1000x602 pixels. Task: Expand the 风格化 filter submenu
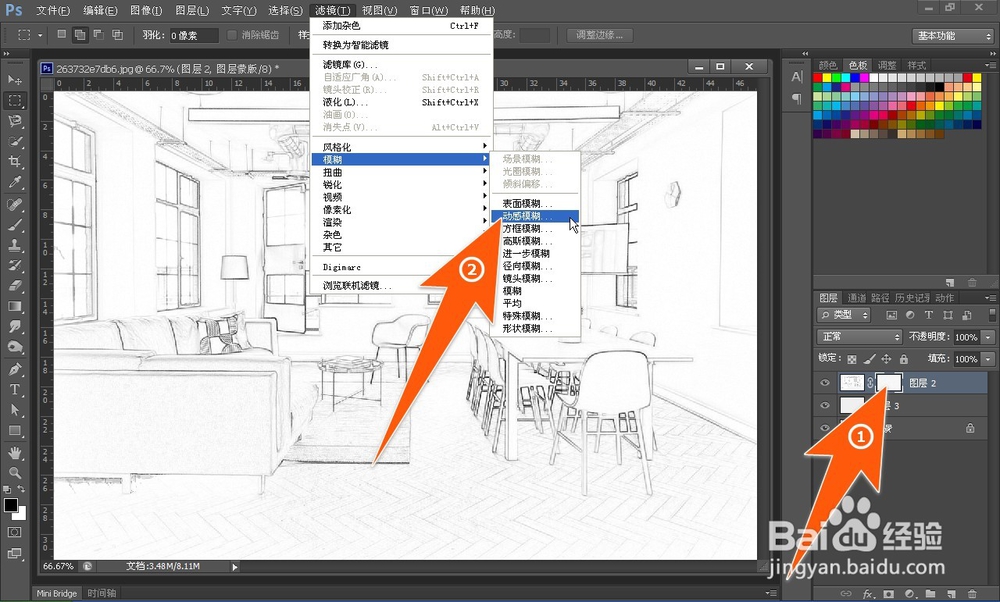click(402, 147)
